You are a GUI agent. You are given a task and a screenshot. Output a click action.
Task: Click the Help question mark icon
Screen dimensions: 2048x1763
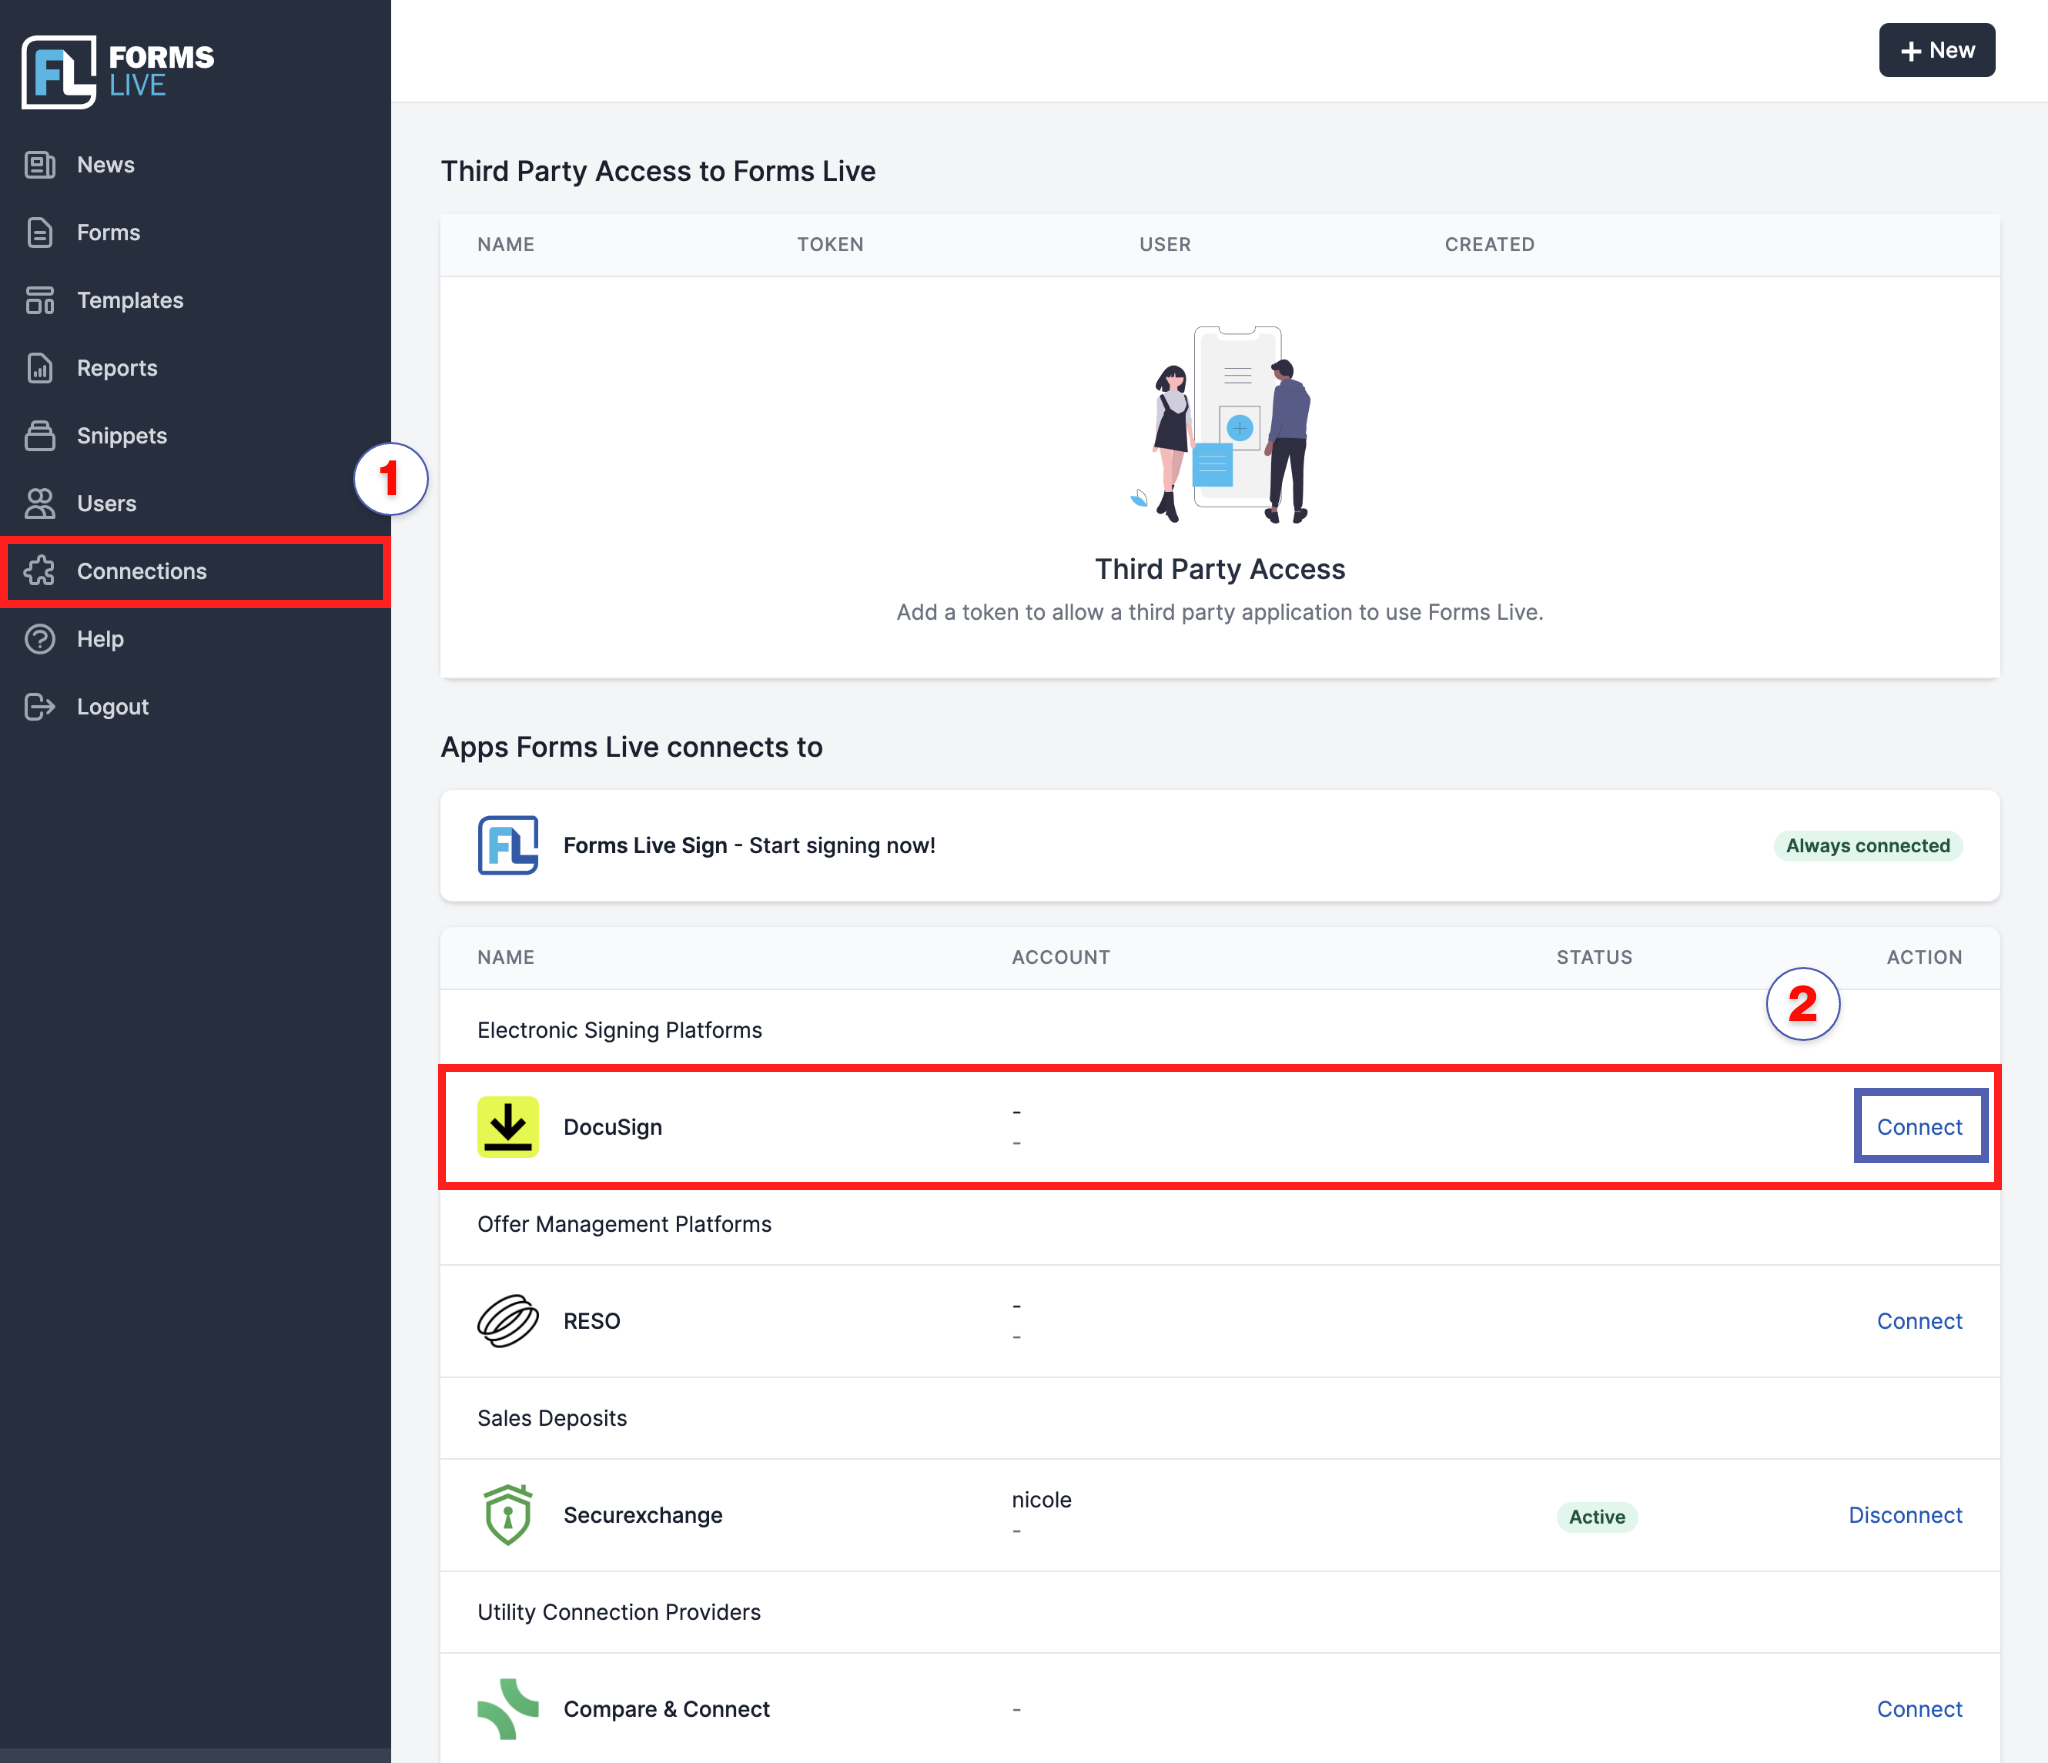pyautogui.click(x=40, y=639)
